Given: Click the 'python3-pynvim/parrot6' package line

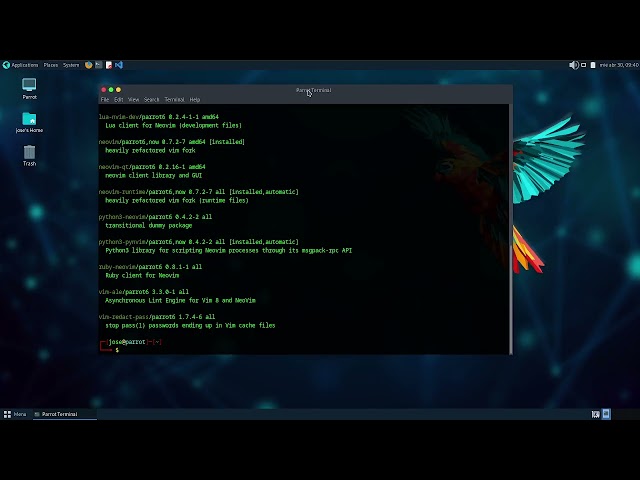Looking at the screenshot, I should [199, 242].
